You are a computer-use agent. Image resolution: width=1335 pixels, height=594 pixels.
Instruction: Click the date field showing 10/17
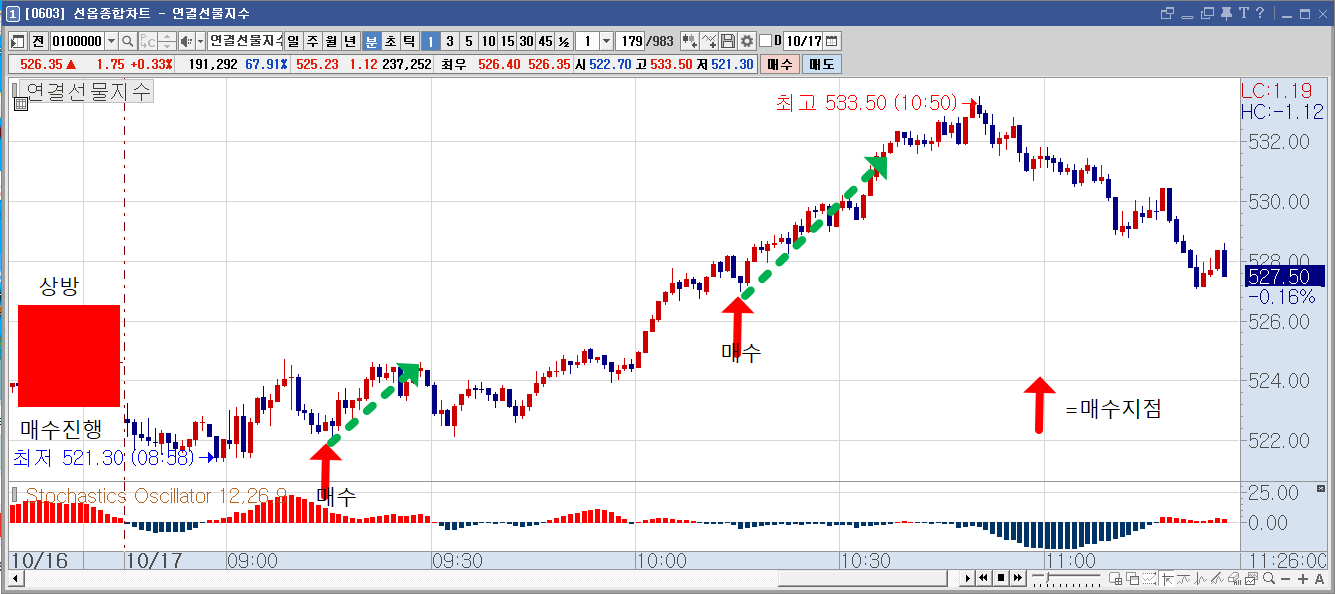[804, 41]
